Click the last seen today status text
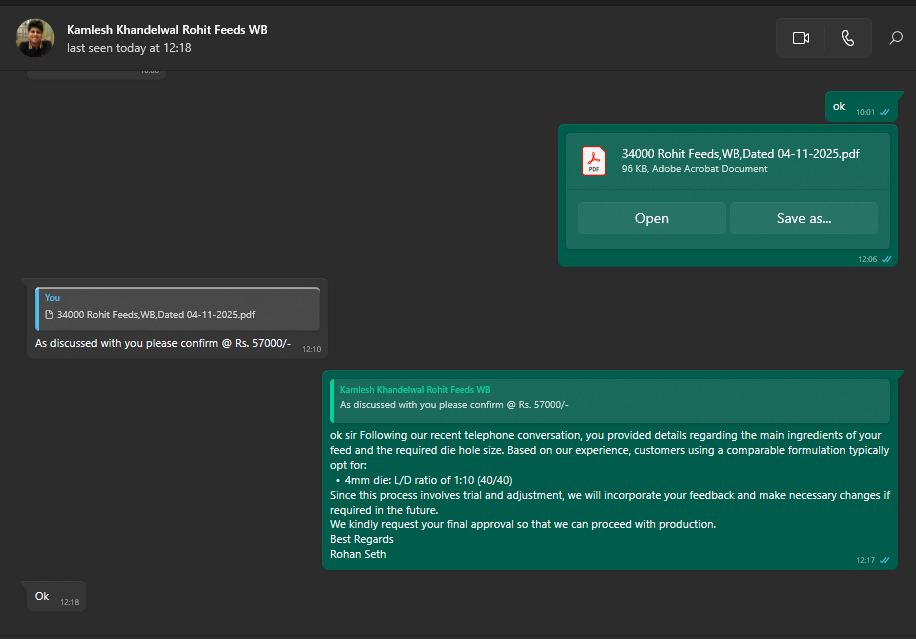This screenshot has width=916, height=639. (x=129, y=48)
